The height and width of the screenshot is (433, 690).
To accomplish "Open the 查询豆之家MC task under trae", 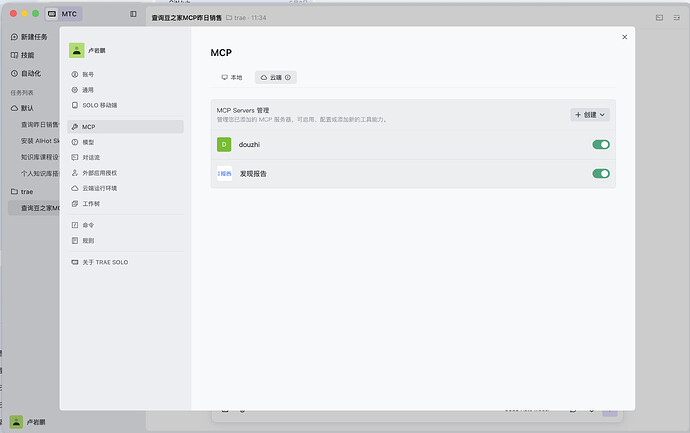I will coord(34,208).
